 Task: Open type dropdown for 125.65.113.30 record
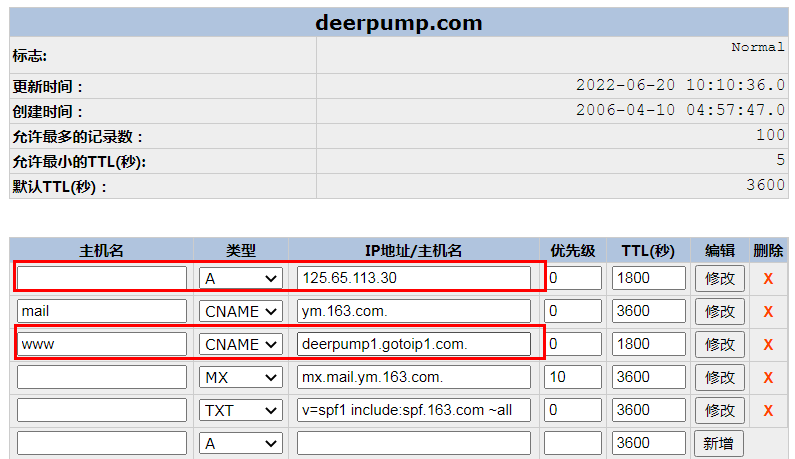(x=241, y=279)
